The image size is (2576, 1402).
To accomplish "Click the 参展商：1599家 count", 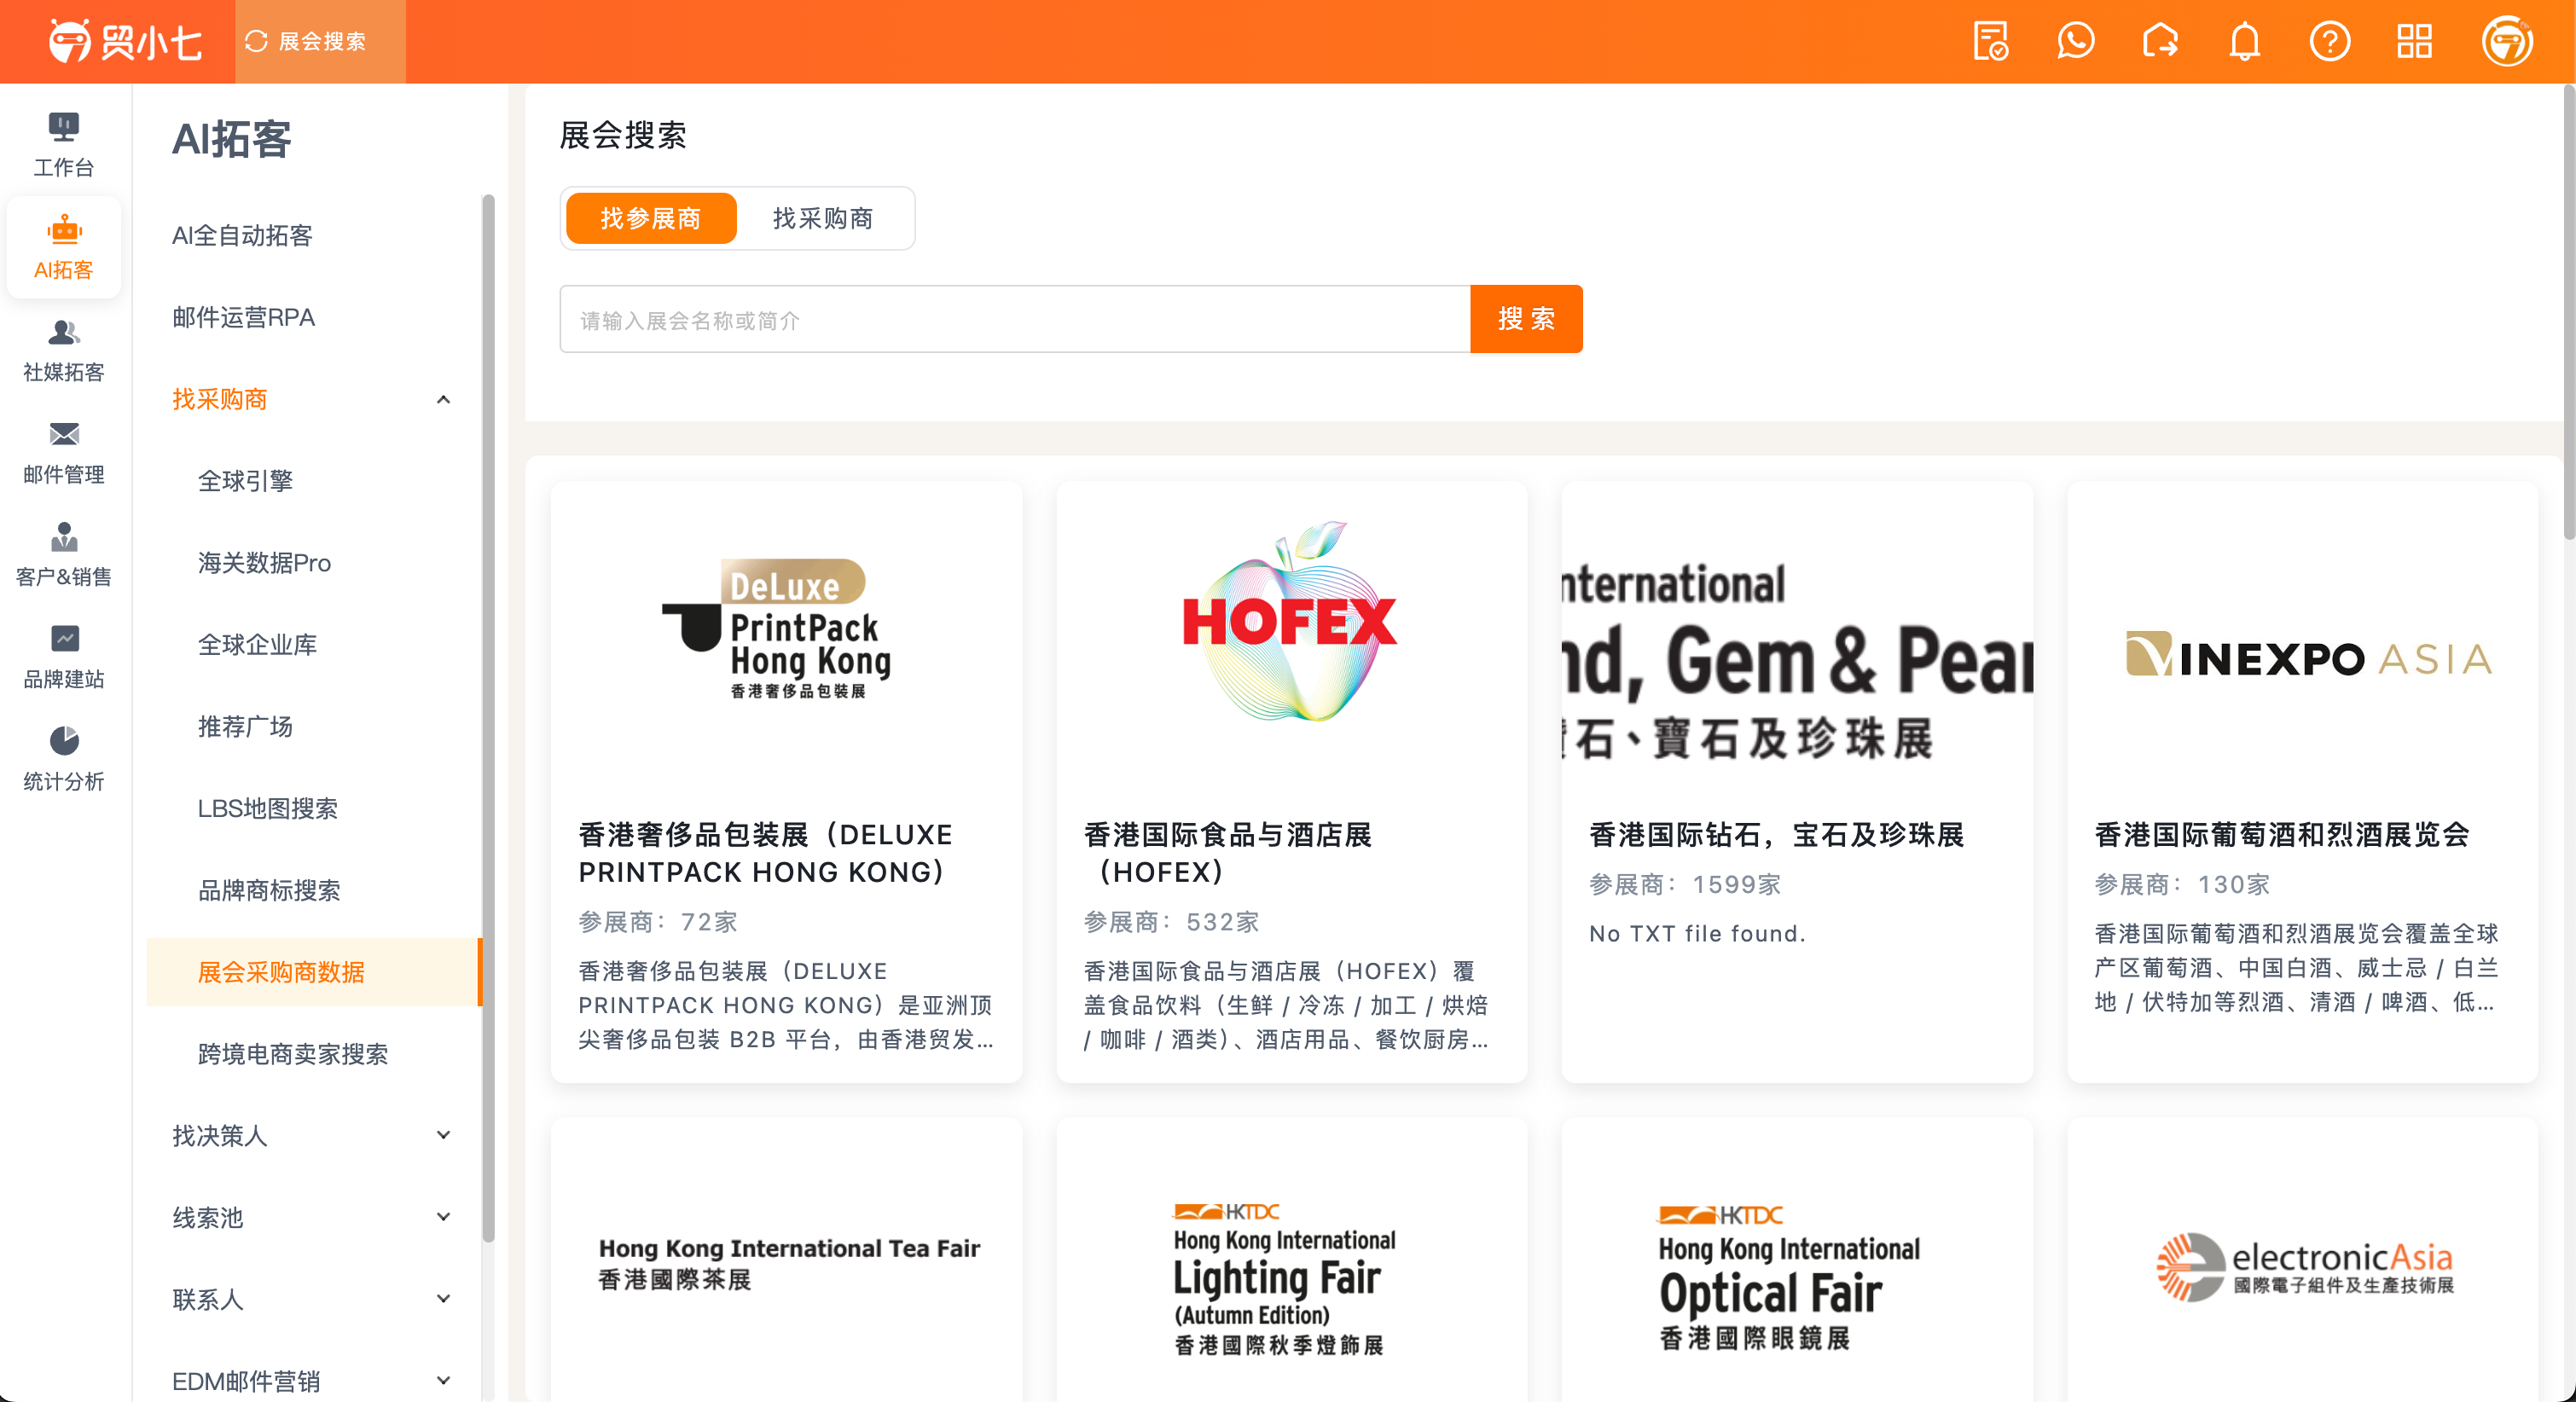I will pos(1685,884).
